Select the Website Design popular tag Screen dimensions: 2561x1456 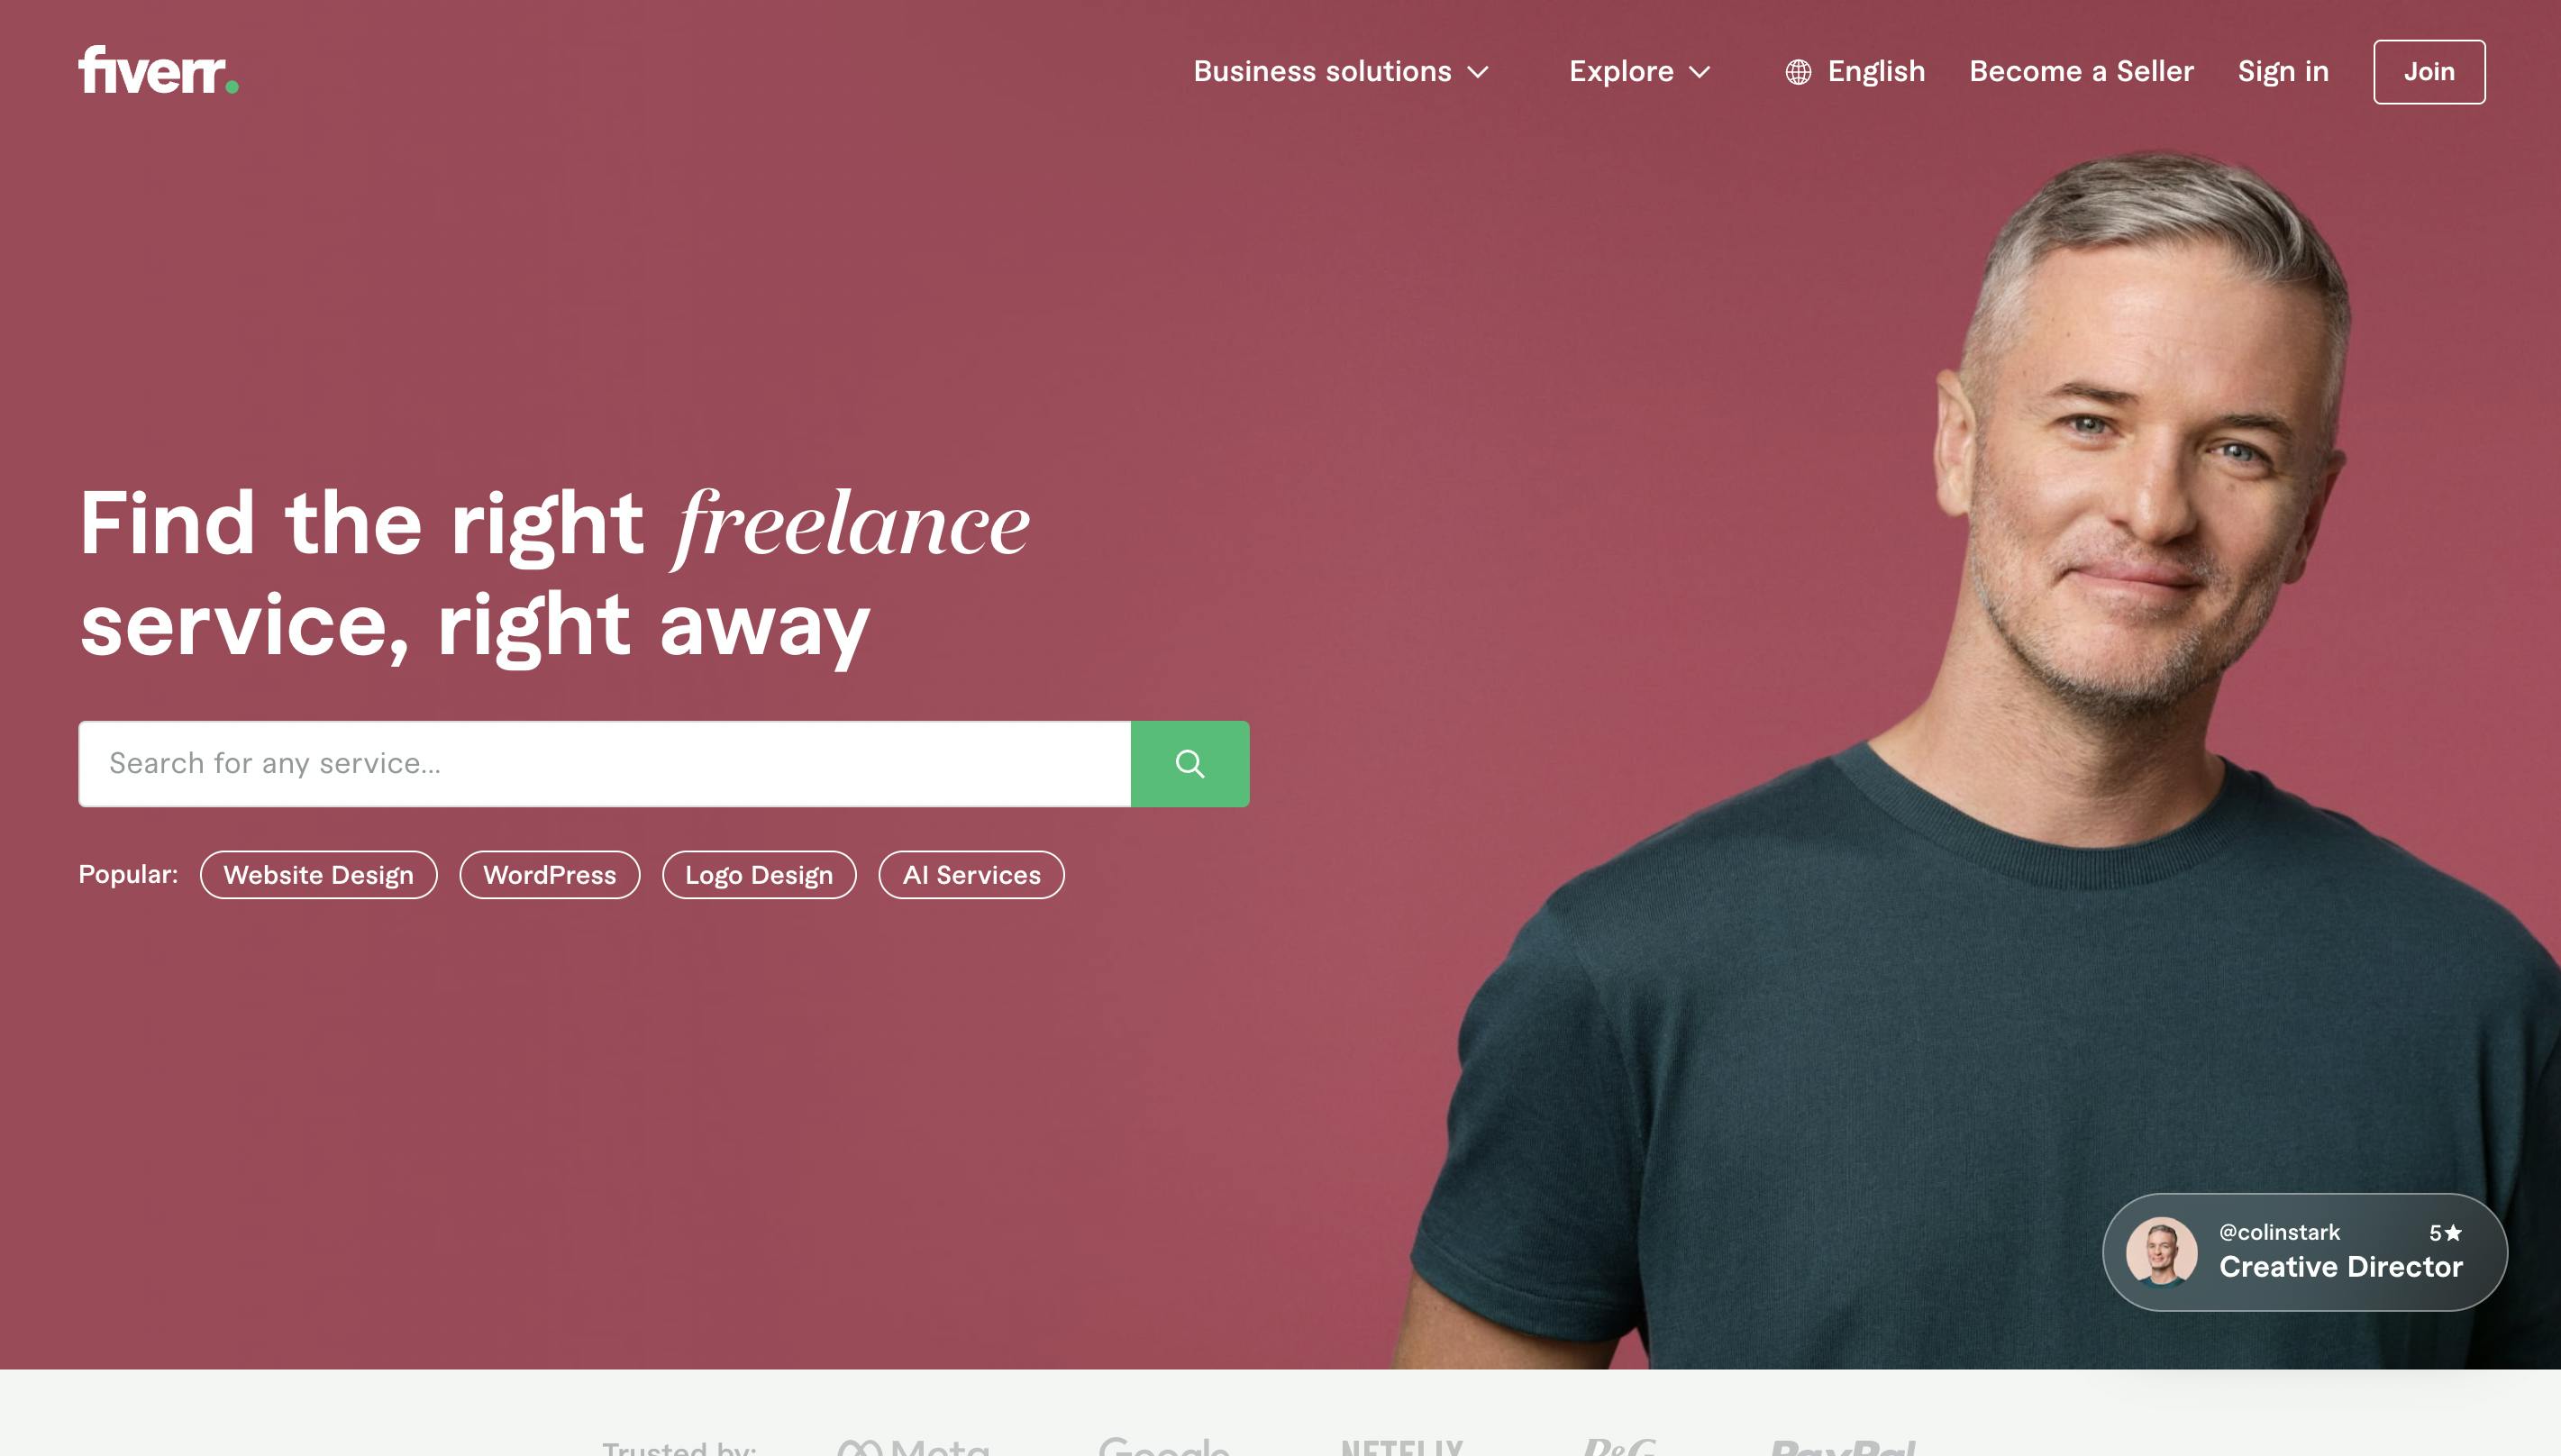pos(318,875)
